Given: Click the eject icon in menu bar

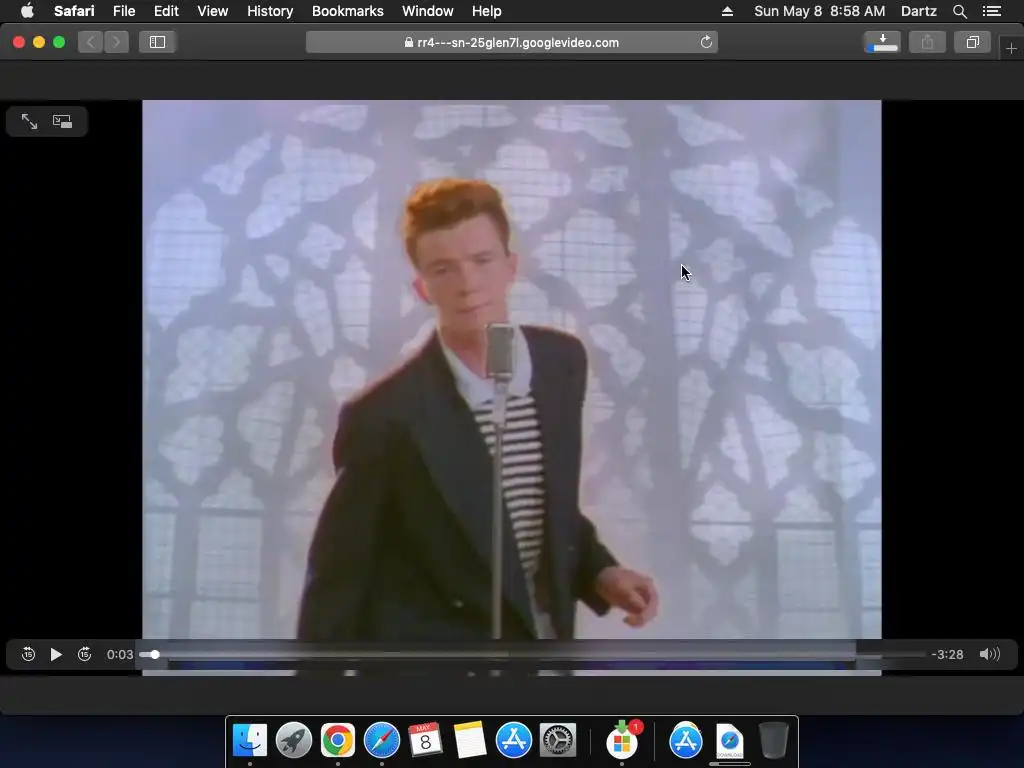Looking at the screenshot, I should pos(727,11).
